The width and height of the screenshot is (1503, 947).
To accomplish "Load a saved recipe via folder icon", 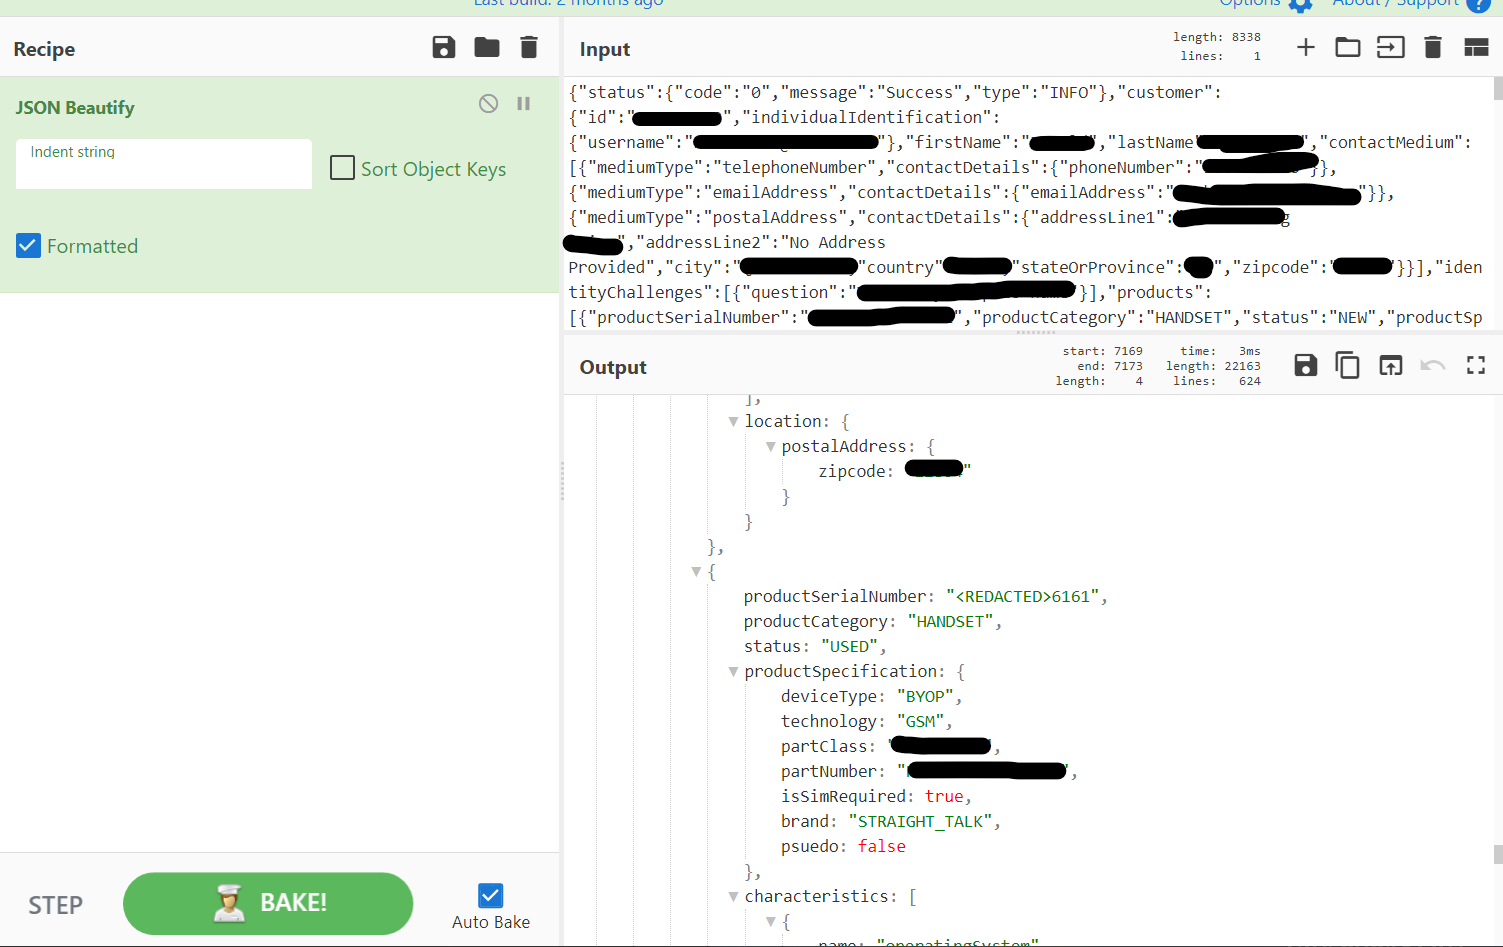I will 487,47.
